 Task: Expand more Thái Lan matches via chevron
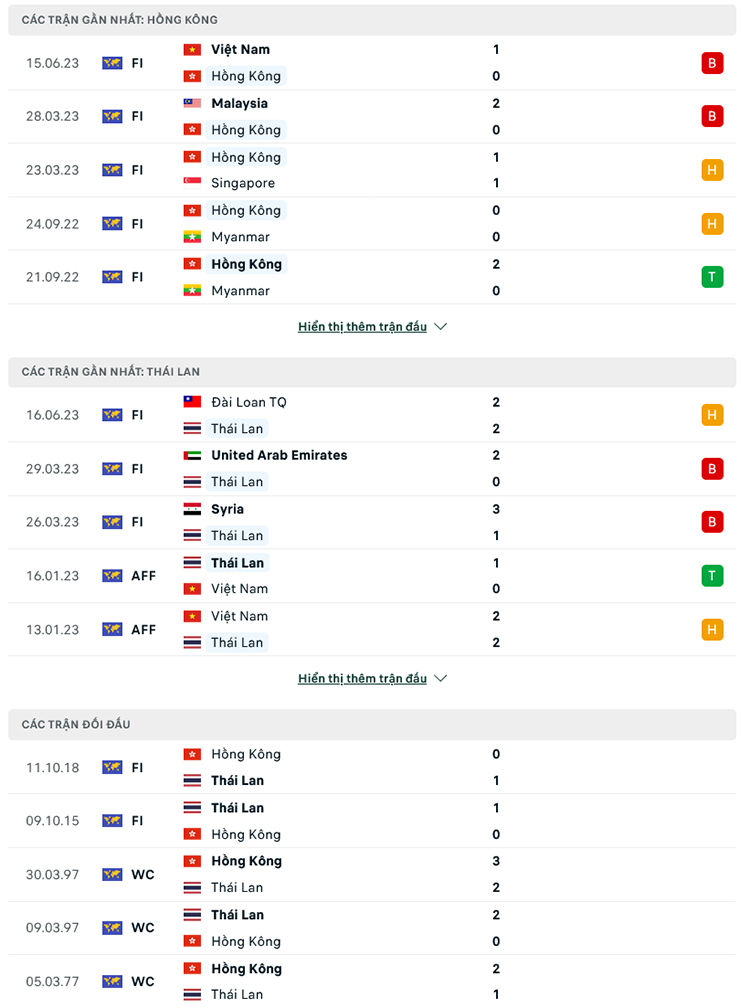[x=441, y=679]
